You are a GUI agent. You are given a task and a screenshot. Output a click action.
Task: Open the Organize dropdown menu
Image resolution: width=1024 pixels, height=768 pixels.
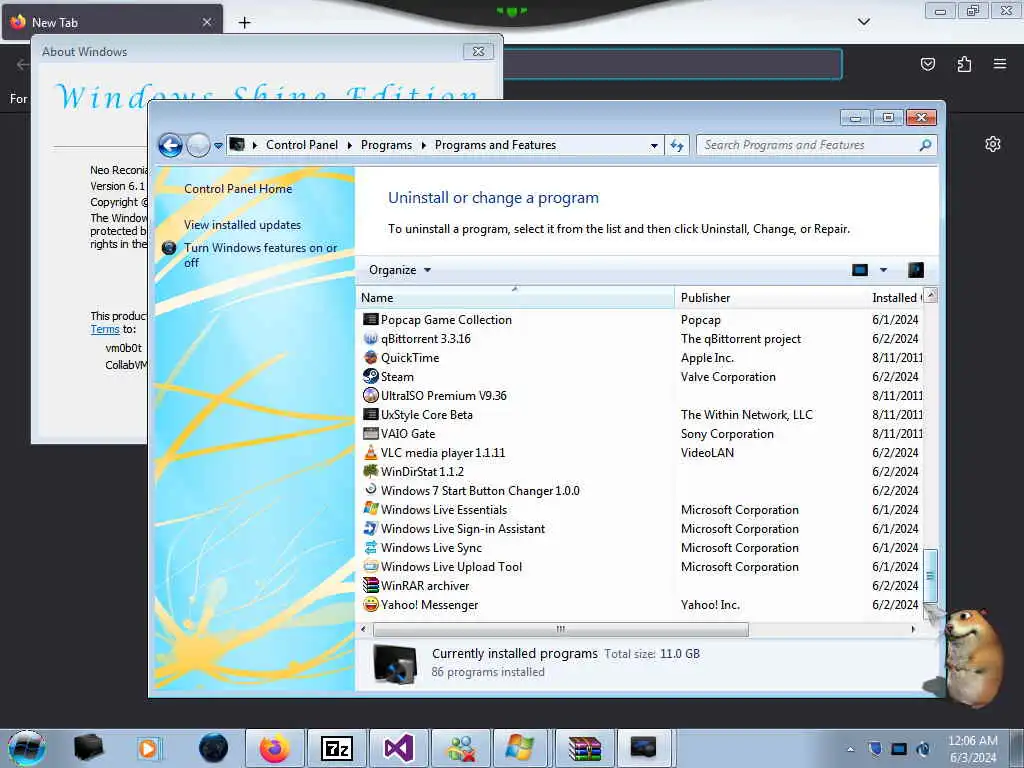click(x=400, y=270)
